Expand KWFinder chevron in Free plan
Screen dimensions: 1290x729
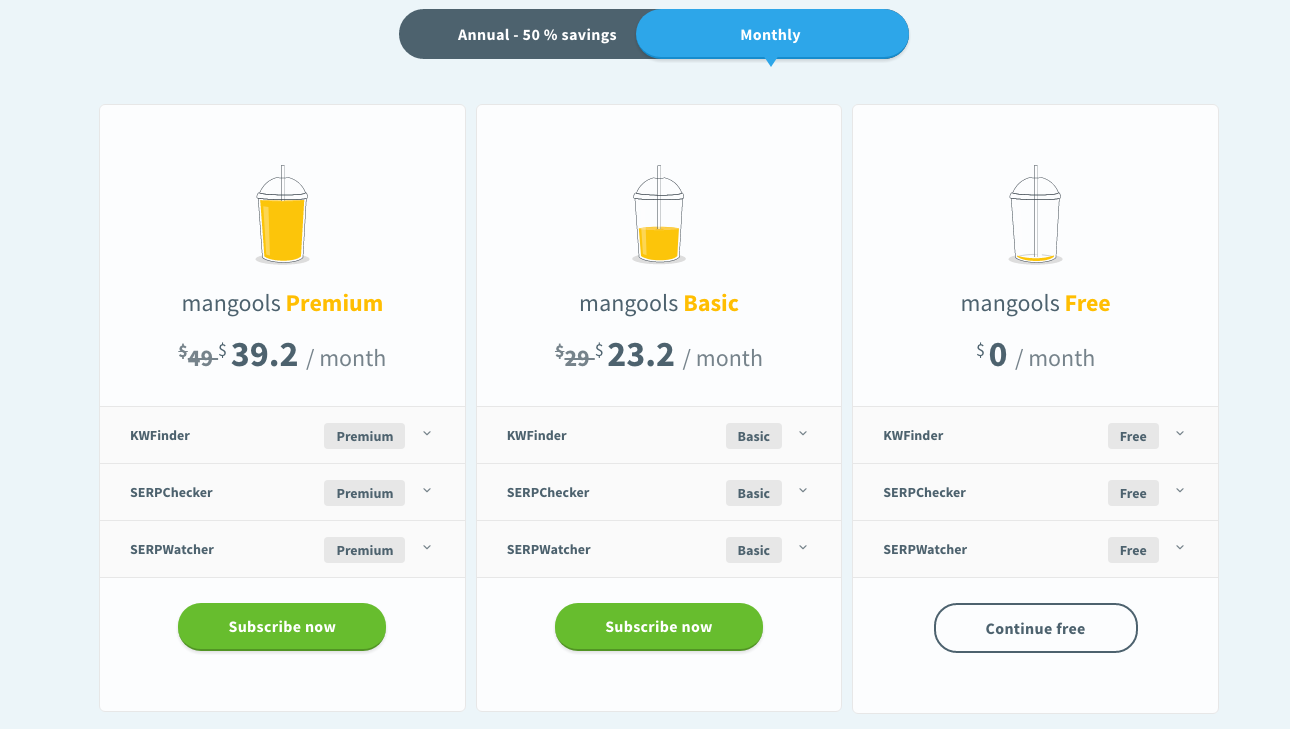tap(1180, 434)
